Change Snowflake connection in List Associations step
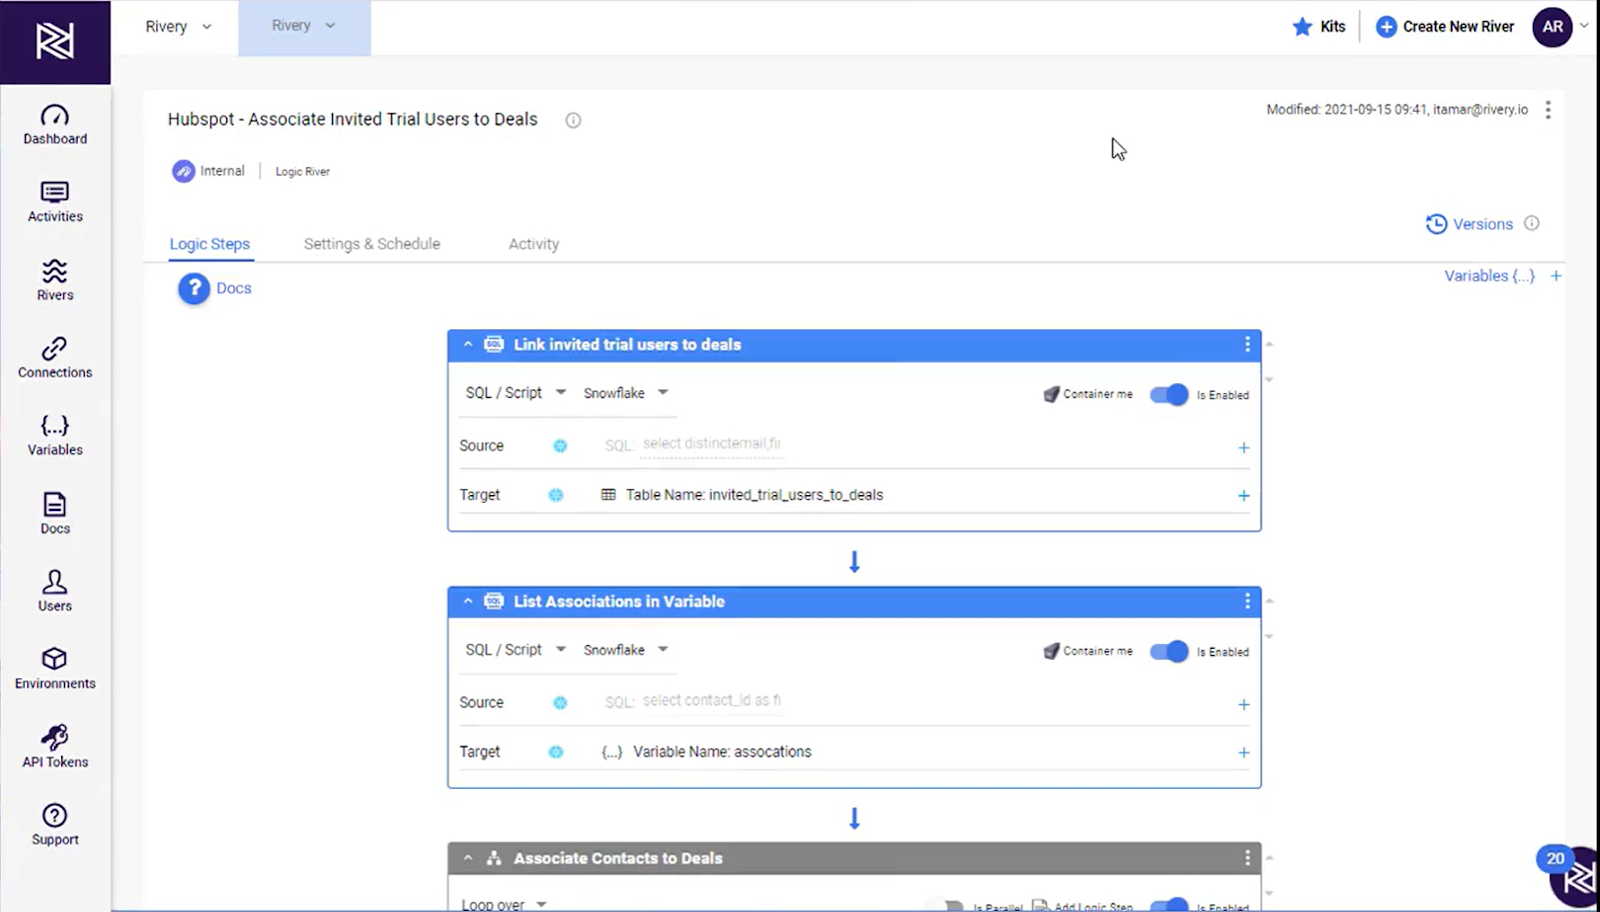The width and height of the screenshot is (1600, 912). tap(626, 650)
